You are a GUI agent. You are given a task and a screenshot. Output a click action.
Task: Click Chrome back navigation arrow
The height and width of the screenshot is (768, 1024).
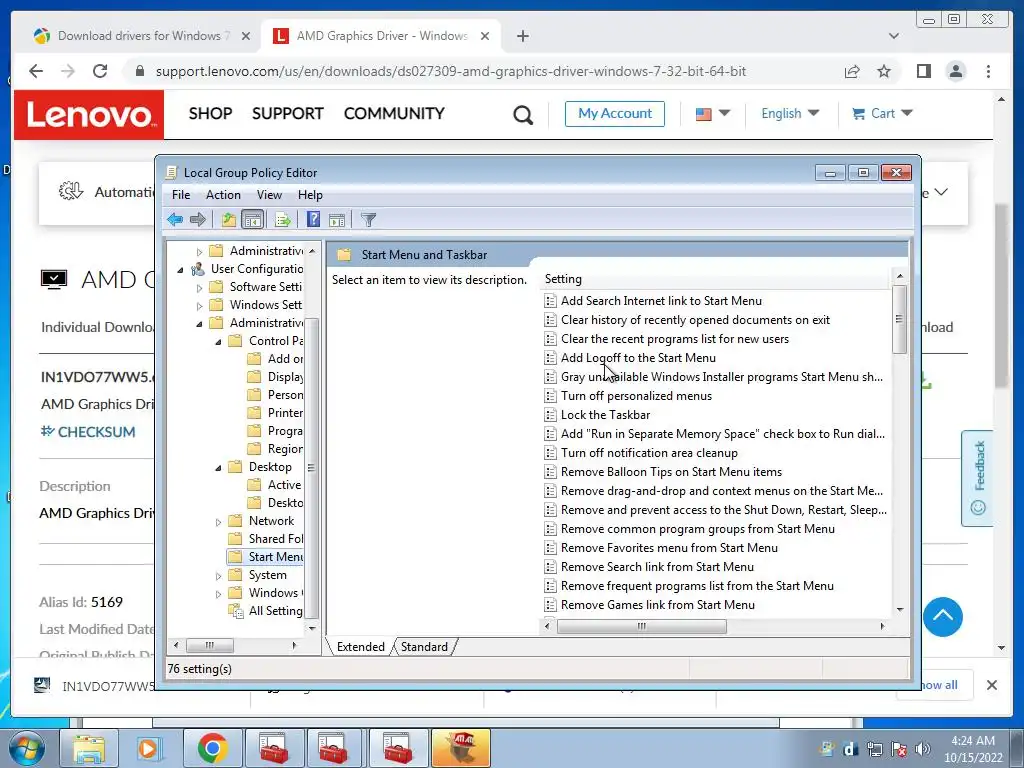click(x=36, y=71)
